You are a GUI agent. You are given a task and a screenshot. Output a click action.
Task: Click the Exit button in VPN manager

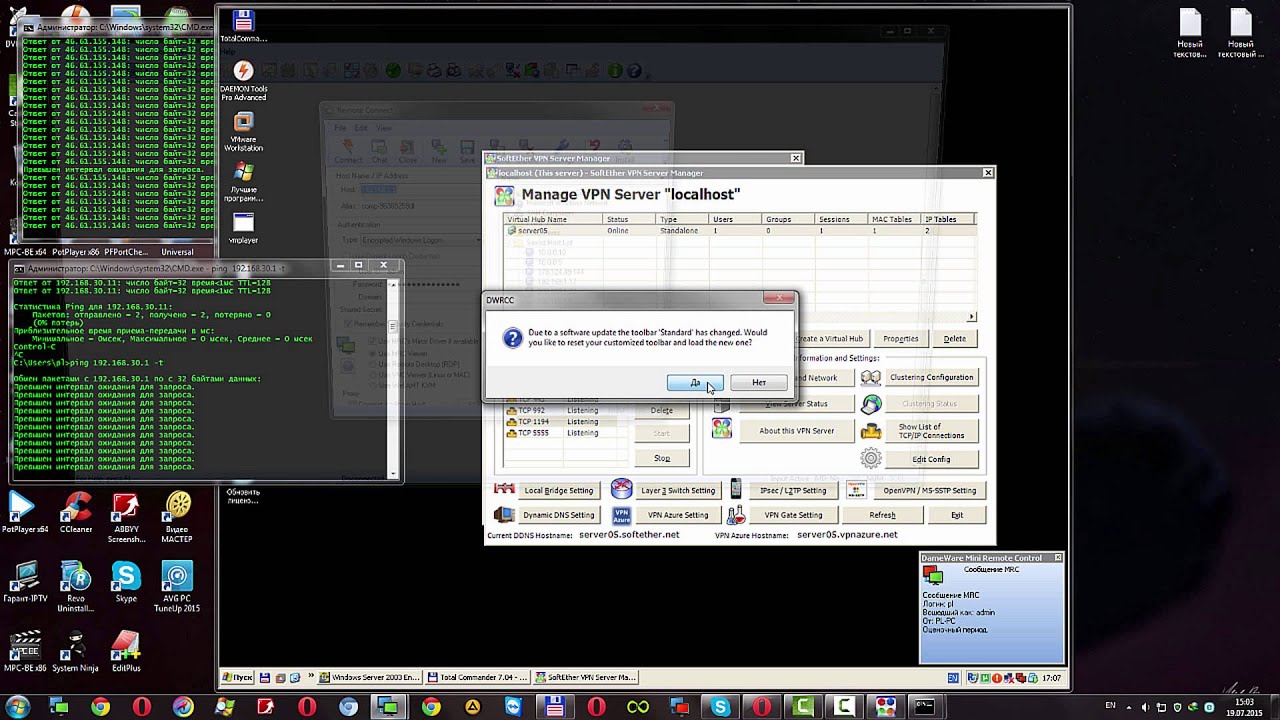click(957, 515)
